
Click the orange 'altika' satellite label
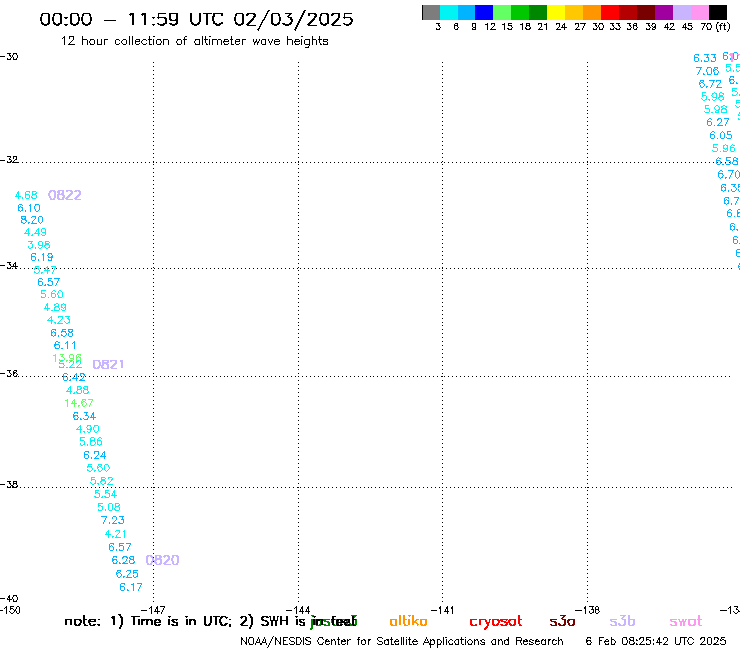[x=408, y=621]
